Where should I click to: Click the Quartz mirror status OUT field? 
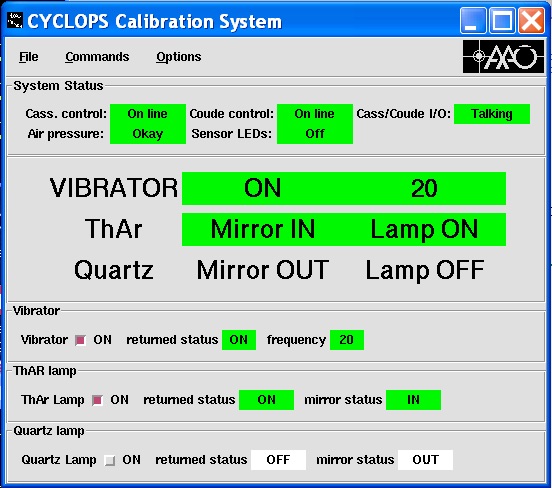pyautogui.click(x=425, y=460)
